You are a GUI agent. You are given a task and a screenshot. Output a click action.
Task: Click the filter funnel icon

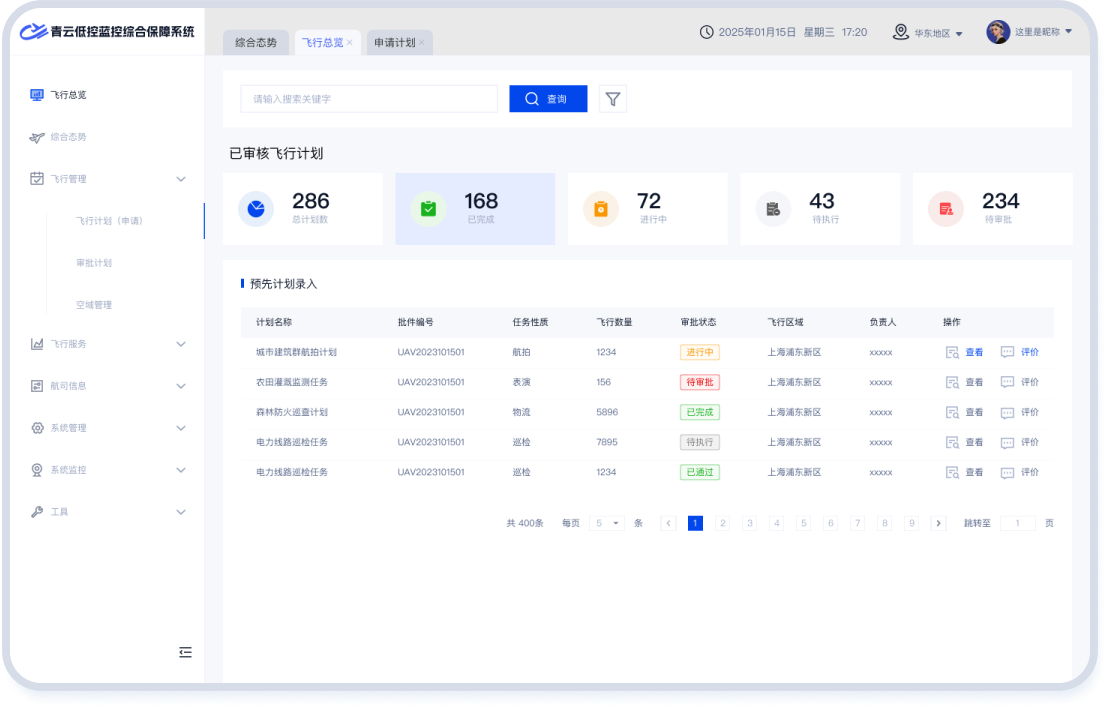(613, 99)
